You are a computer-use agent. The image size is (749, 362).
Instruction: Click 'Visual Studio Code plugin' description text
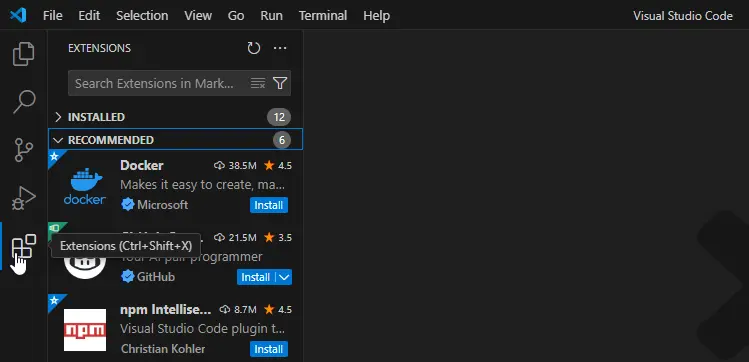[x=203, y=329]
